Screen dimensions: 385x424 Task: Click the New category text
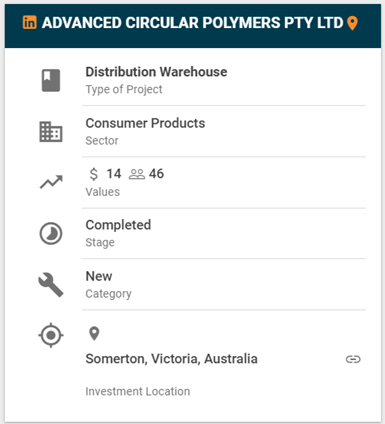(x=99, y=276)
